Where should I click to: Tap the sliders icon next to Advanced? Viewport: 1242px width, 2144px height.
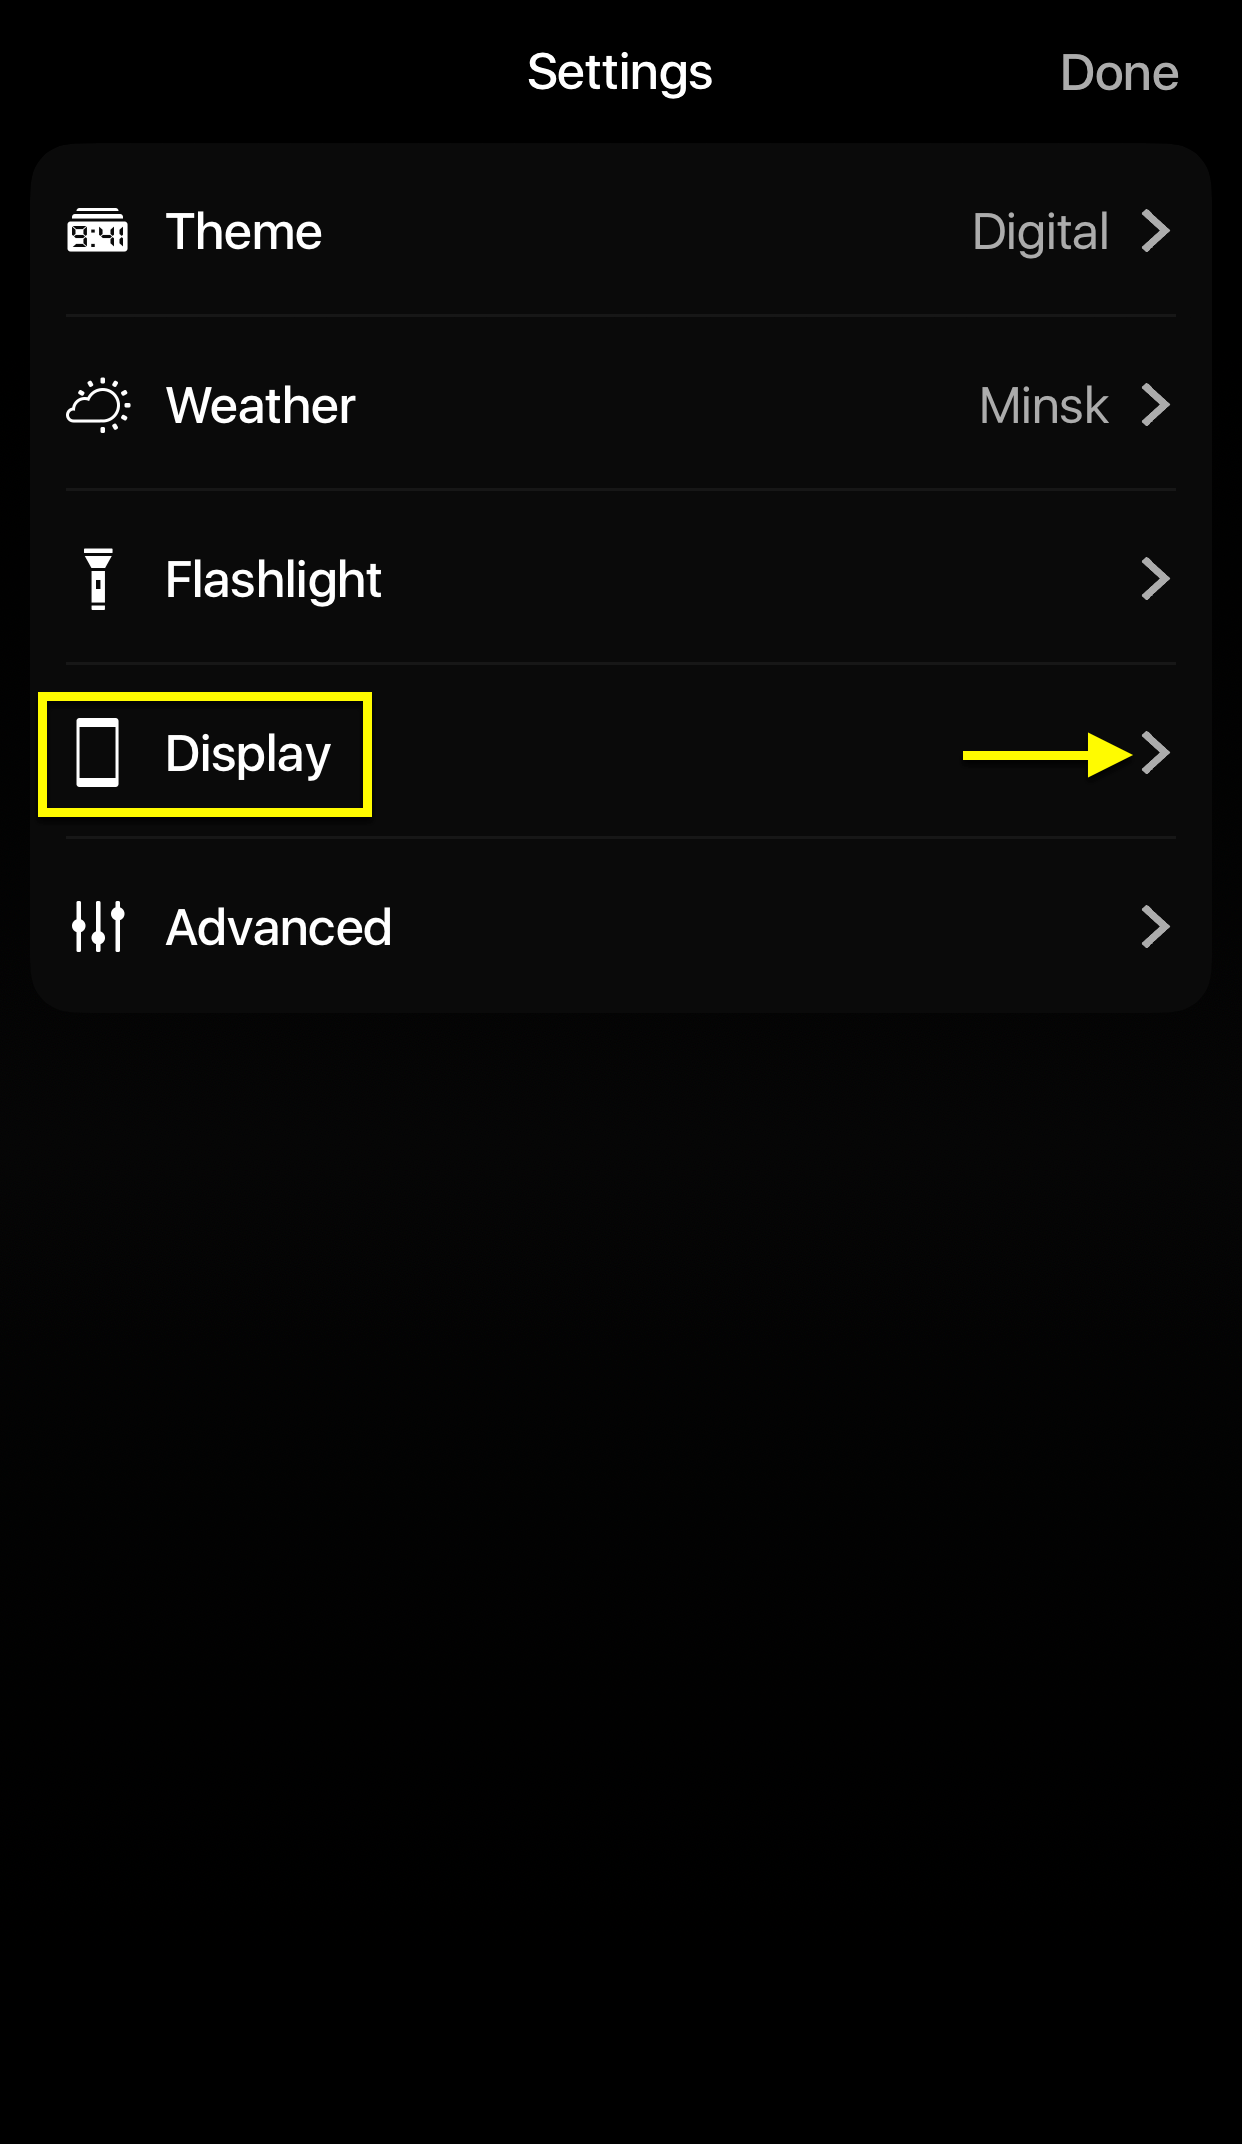tap(98, 926)
